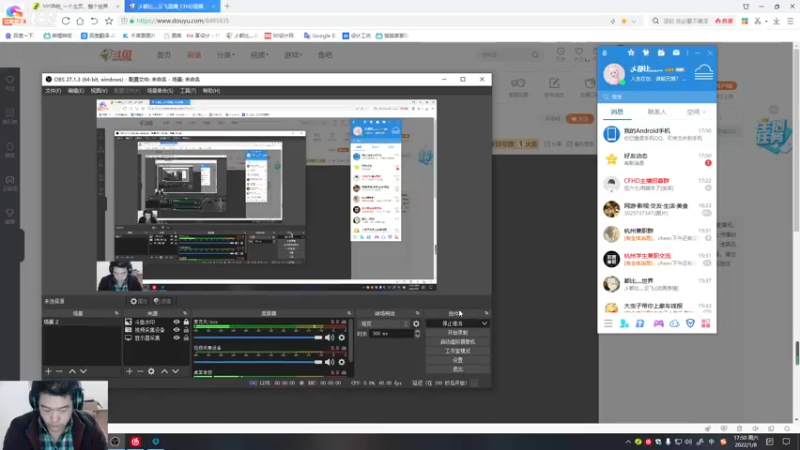Open the 渐变 transition dropdown
The image size is (800, 450).
pos(384,323)
